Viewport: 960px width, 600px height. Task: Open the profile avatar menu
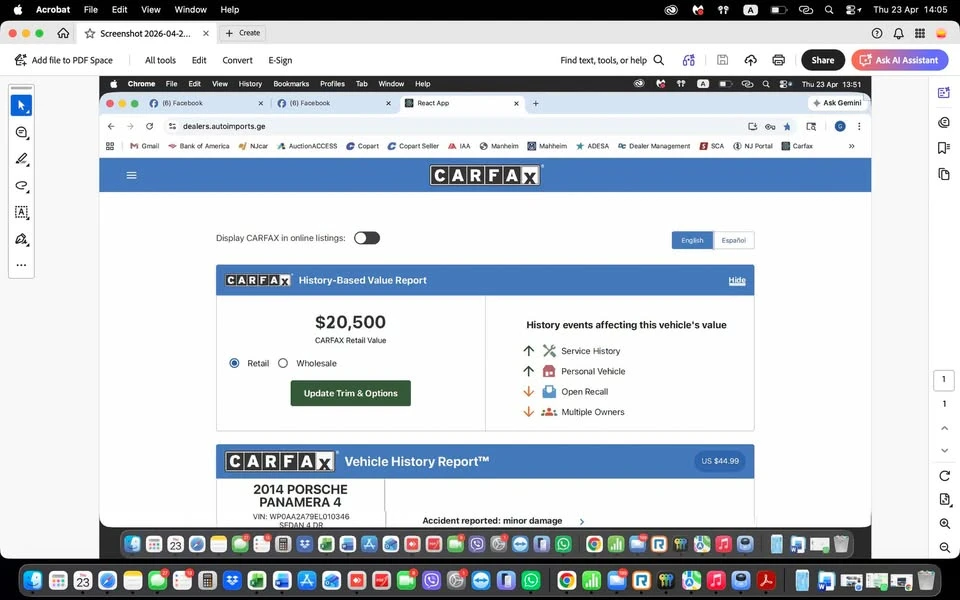(941, 34)
